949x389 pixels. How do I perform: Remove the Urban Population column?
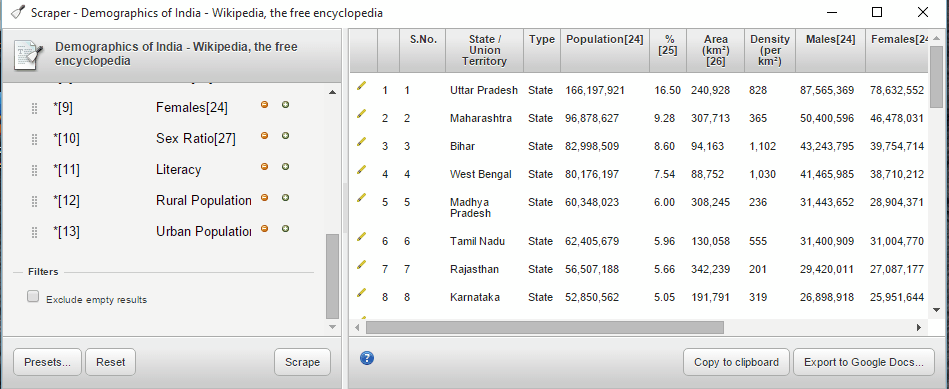(264, 228)
